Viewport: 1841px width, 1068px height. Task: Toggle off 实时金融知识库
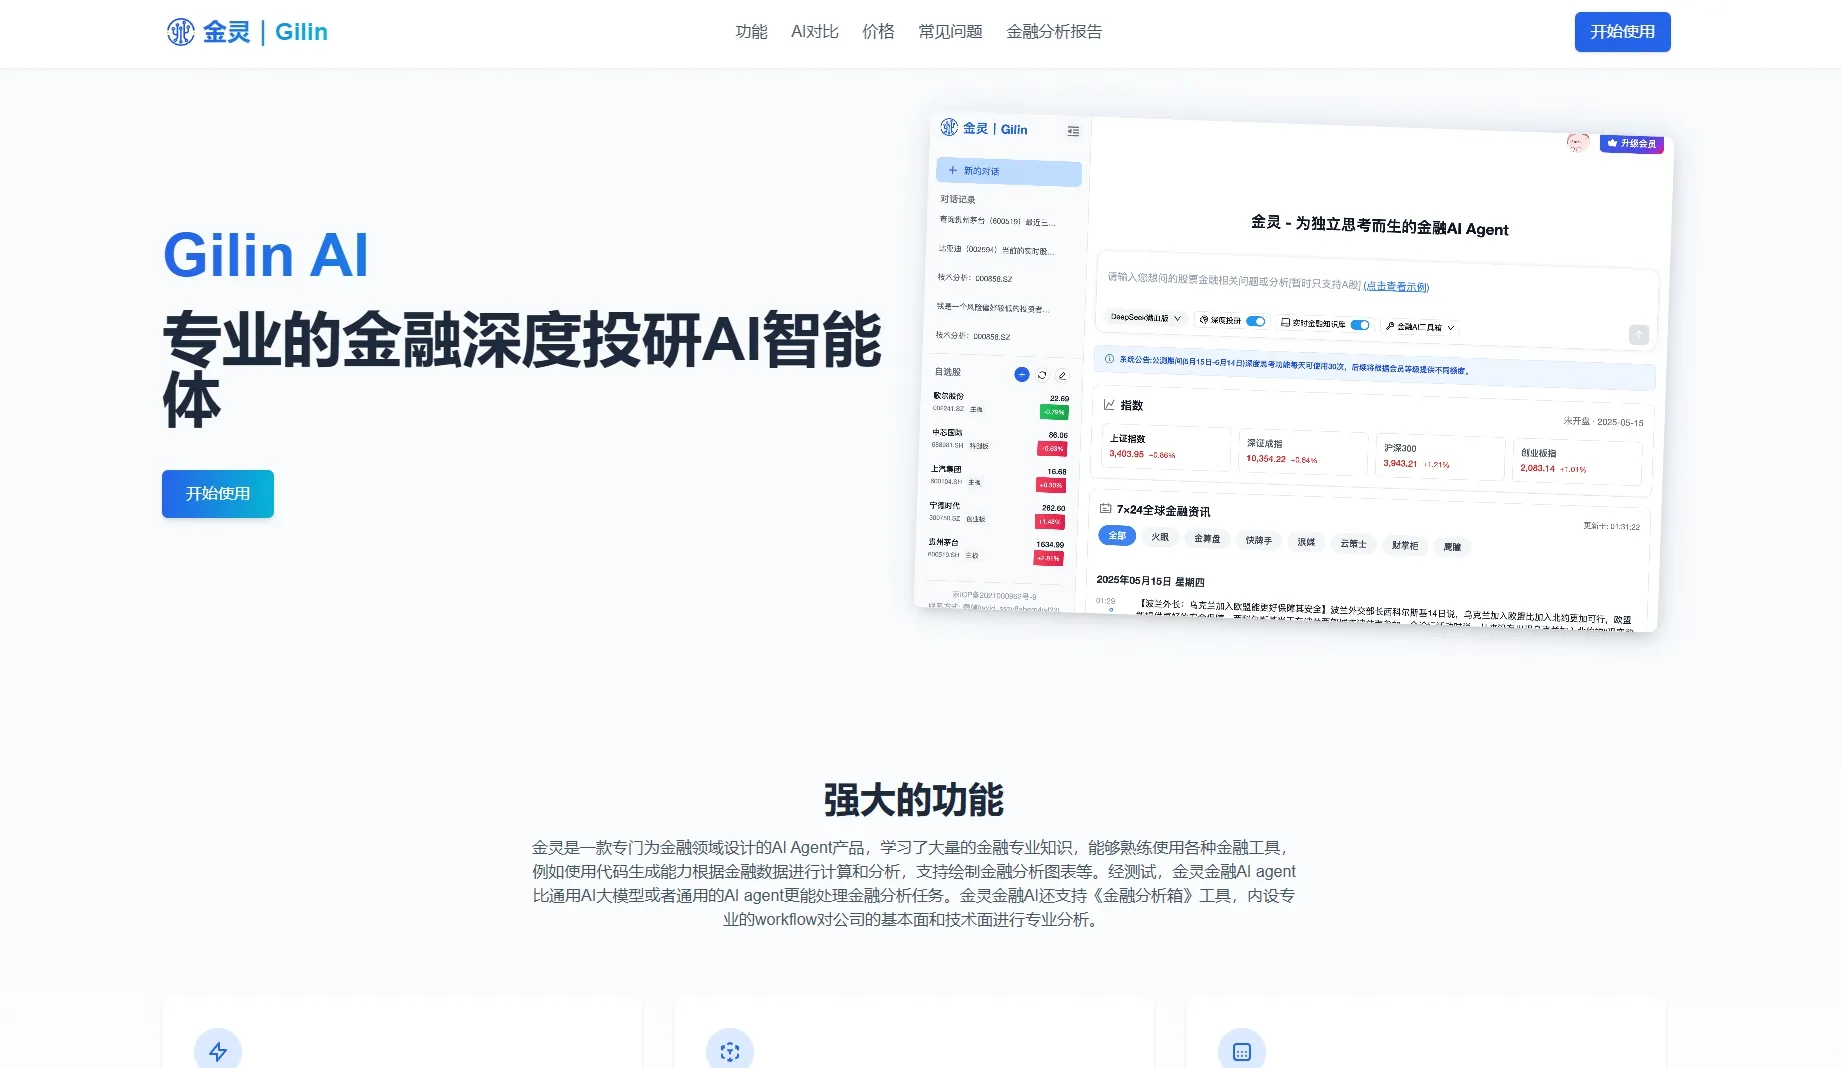click(1359, 325)
